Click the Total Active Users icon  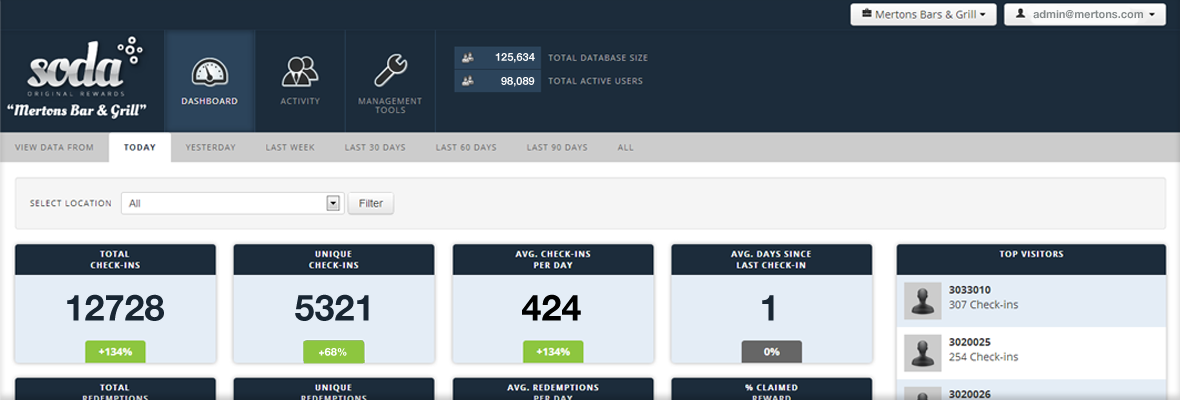click(x=467, y=81)
